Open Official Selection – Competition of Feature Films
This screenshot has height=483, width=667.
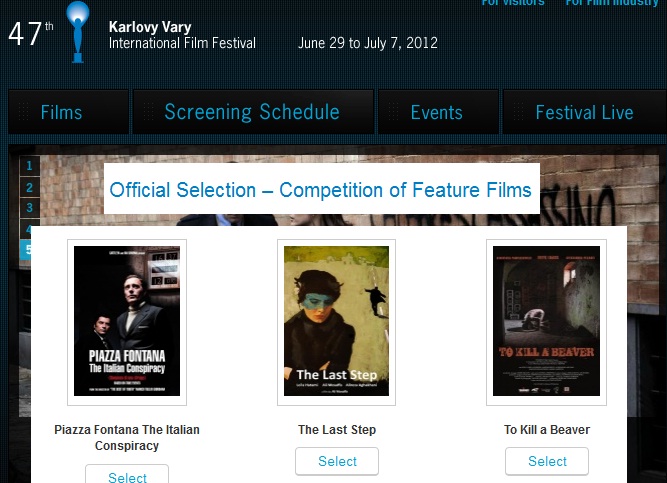pos(320,190)
